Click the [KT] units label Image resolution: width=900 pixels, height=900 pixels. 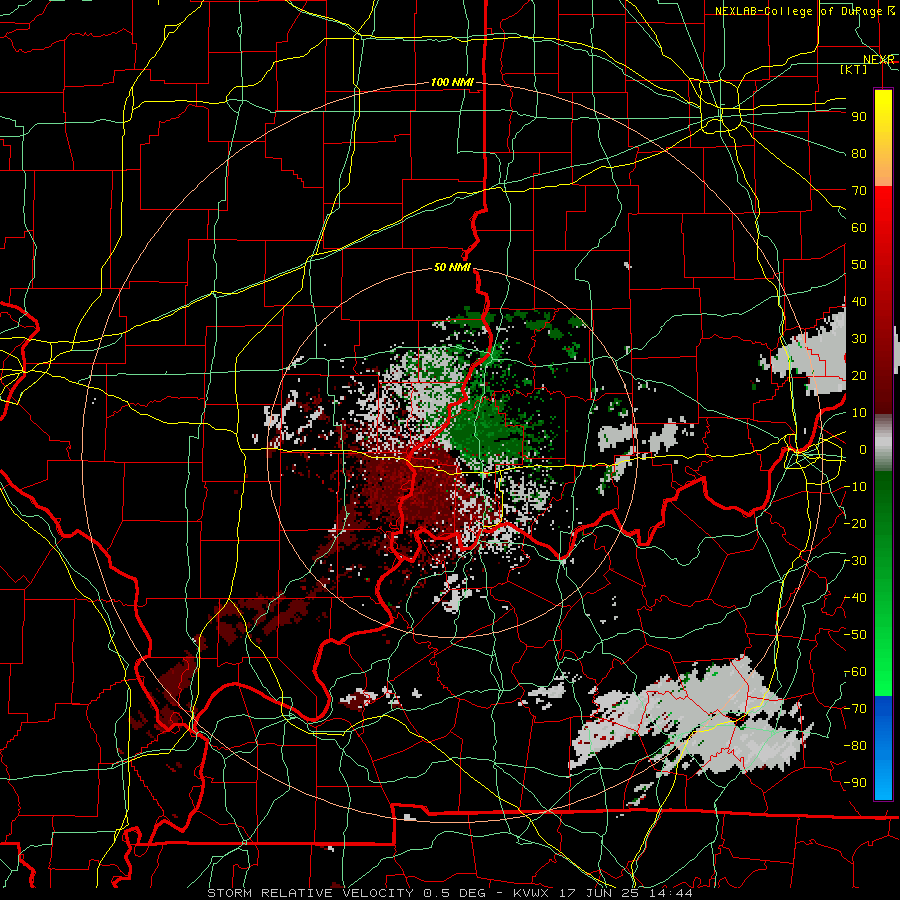coord(853,69)
